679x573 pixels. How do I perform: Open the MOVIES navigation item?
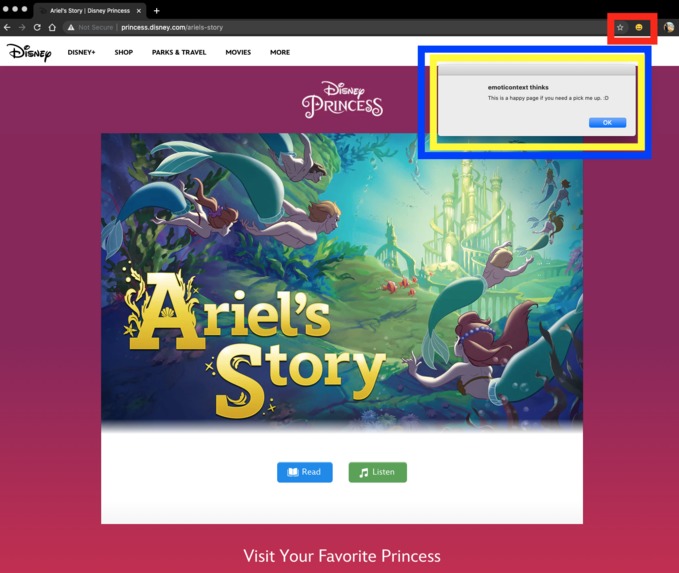click(238, 52)
